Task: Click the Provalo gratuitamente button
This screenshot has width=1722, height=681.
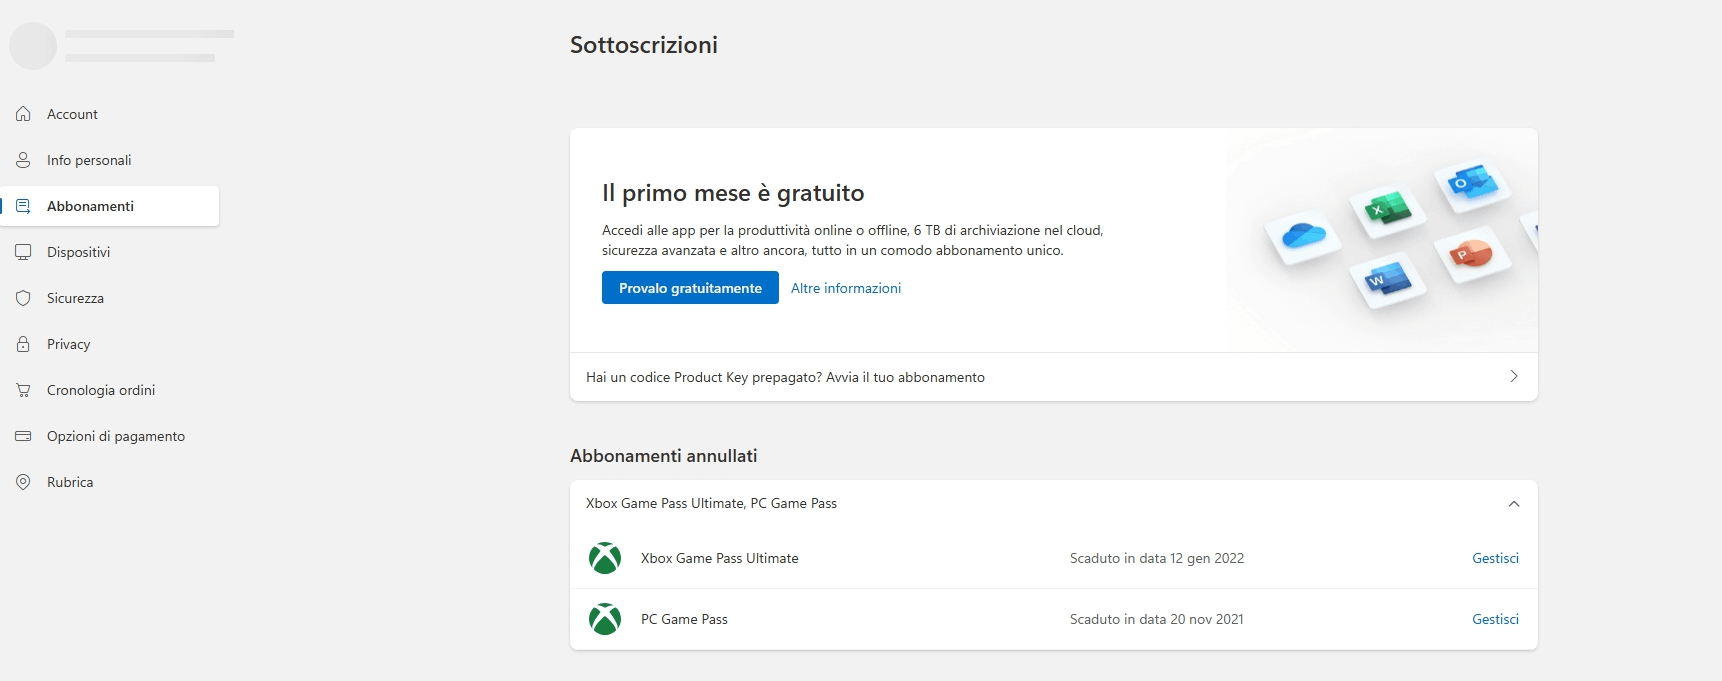Action: 690,288
